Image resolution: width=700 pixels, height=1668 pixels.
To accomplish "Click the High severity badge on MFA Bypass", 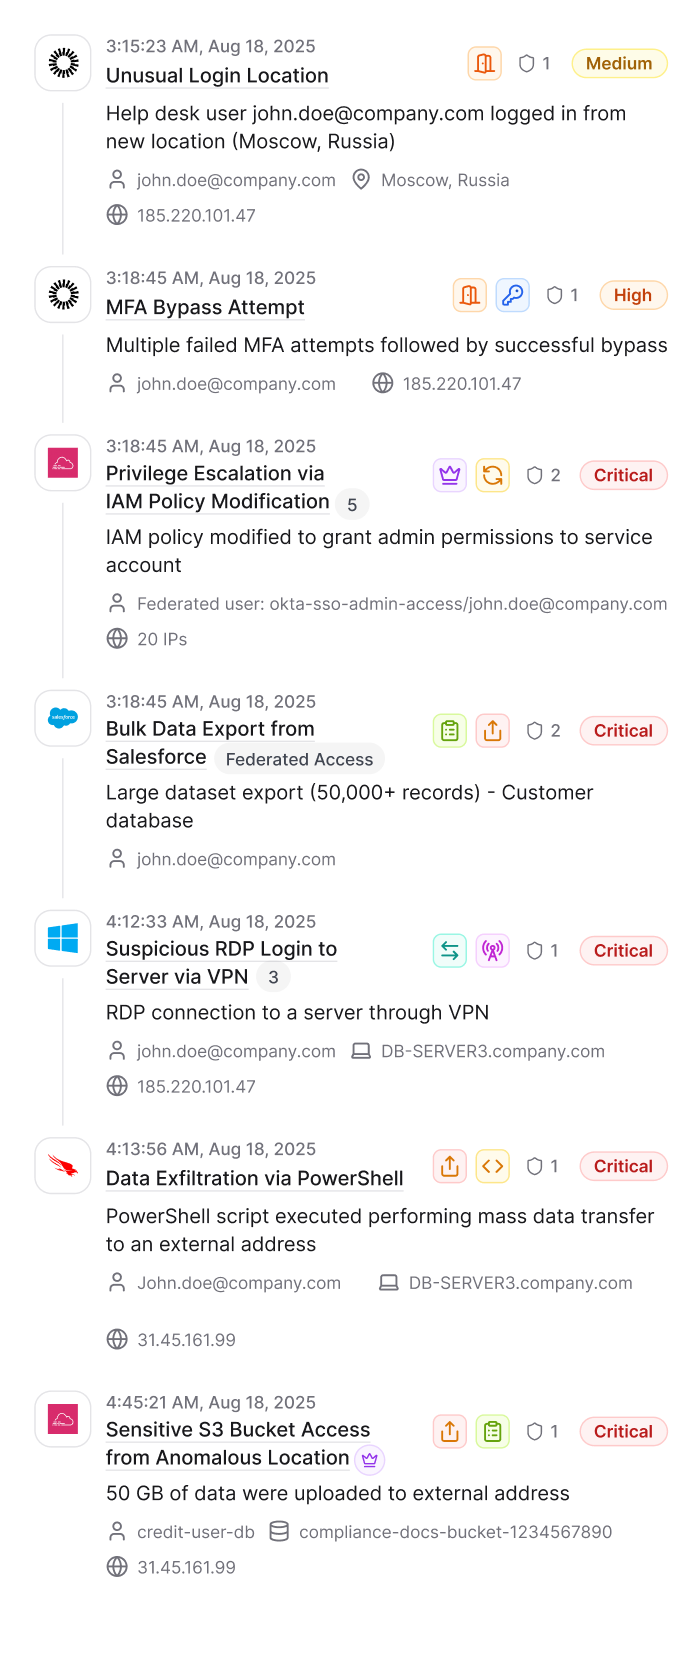I will (633, 295).
